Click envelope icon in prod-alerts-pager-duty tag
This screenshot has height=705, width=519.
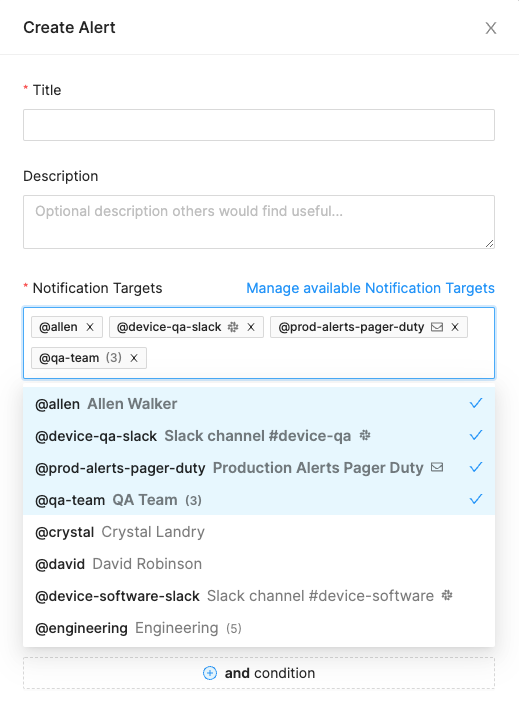[x=437, y=327]
